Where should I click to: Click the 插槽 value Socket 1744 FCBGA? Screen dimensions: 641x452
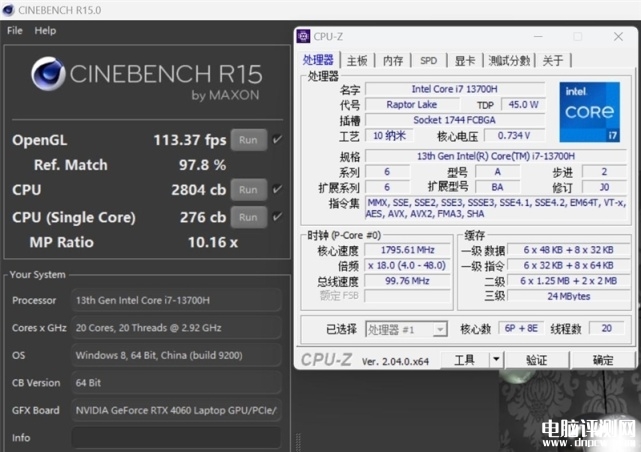coord(455,120)
